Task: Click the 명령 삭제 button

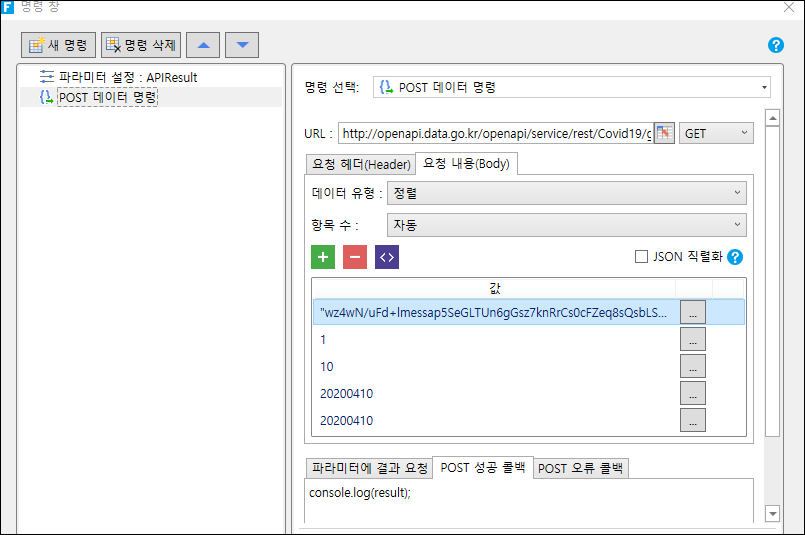Action: 141,45
